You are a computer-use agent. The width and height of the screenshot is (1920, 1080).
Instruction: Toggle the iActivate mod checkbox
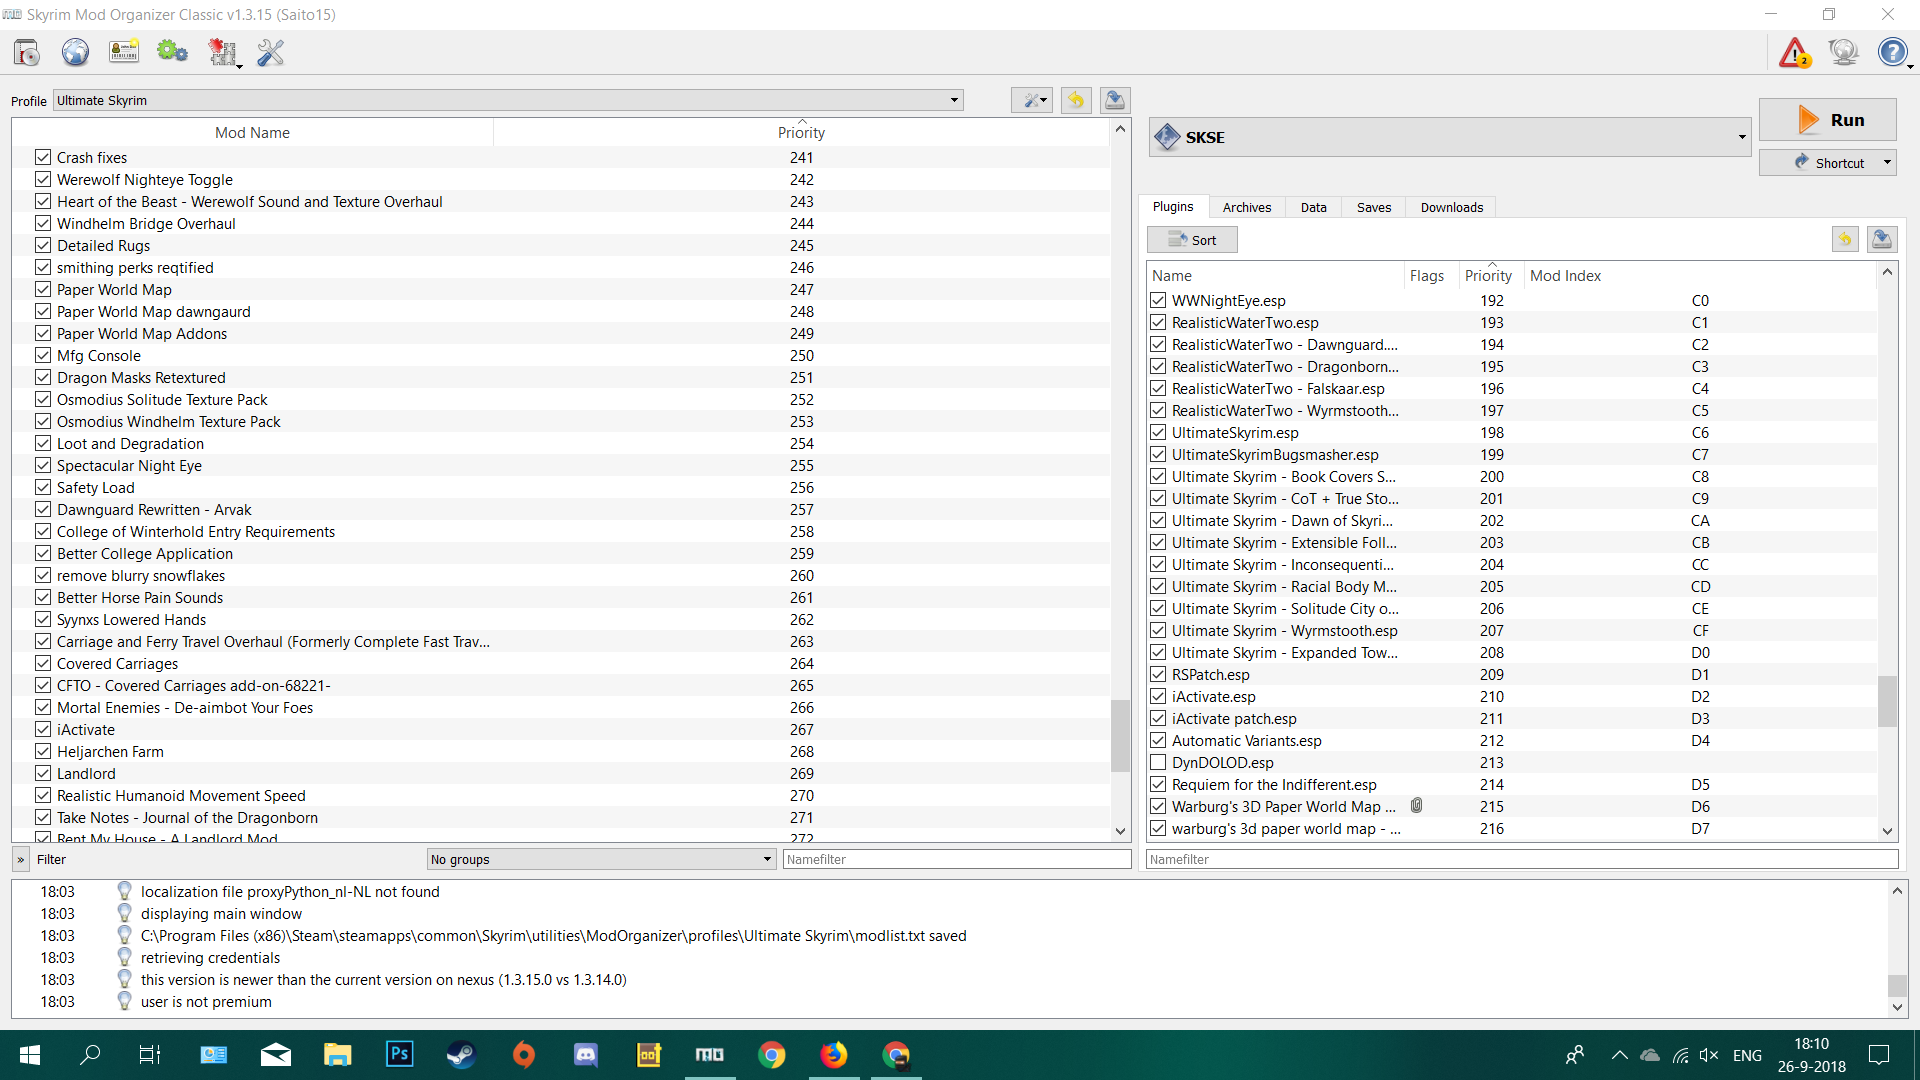click(43, 729)
